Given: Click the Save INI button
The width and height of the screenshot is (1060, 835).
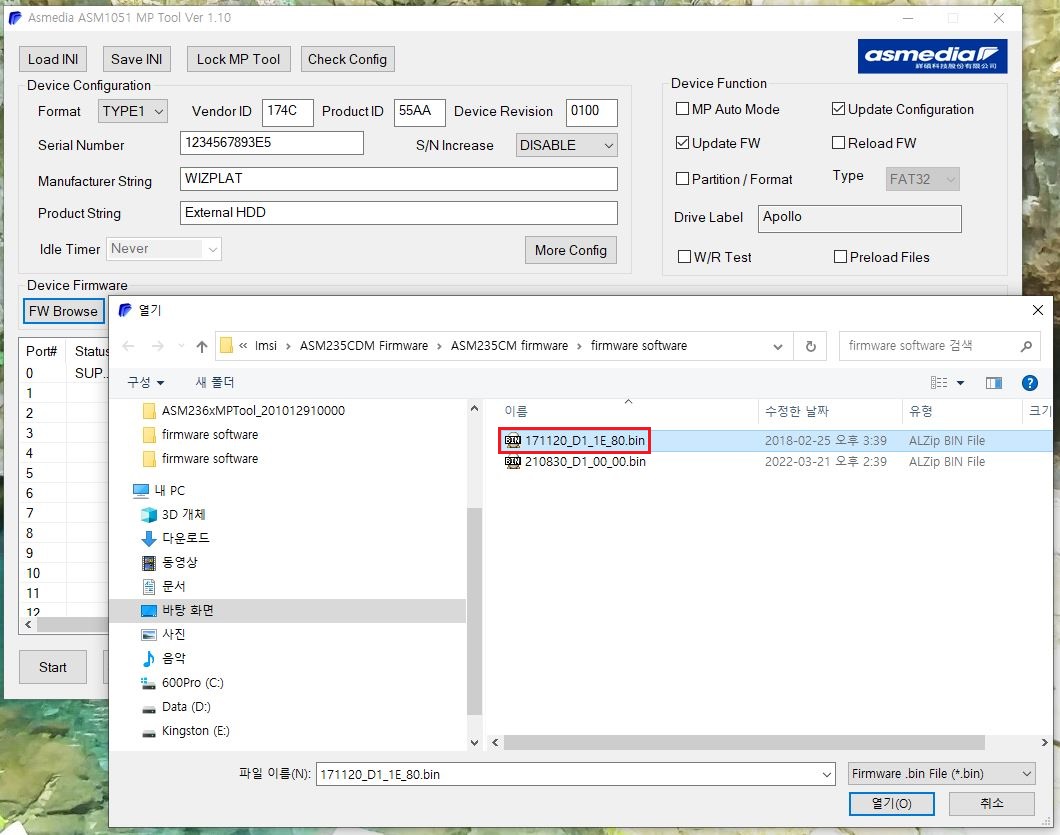Looking at the screenshot, I should pyautogui.click(x=137, y=59).
